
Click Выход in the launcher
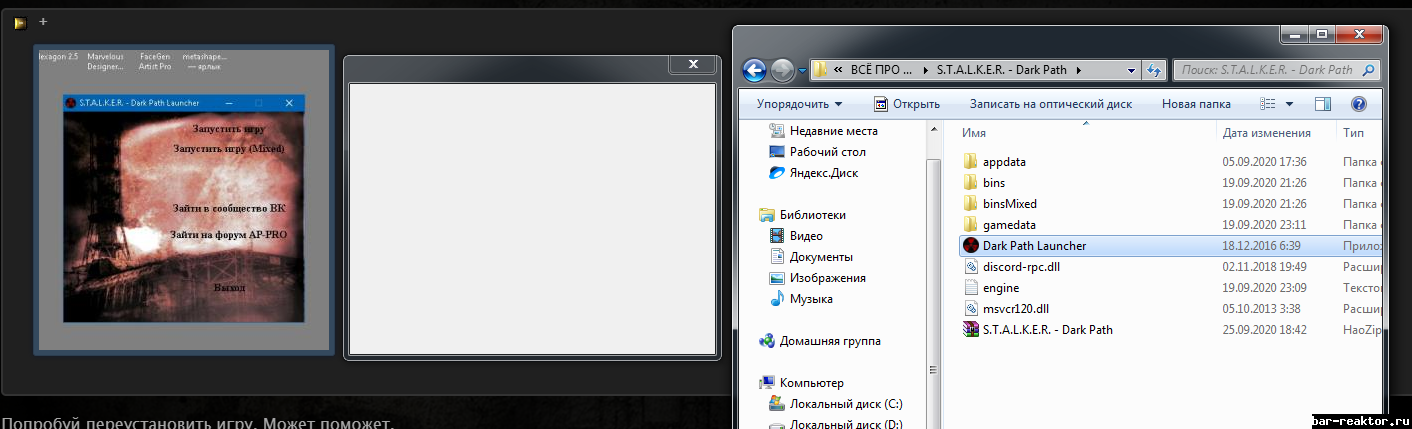pyautogui.click(x=229, y=287)
